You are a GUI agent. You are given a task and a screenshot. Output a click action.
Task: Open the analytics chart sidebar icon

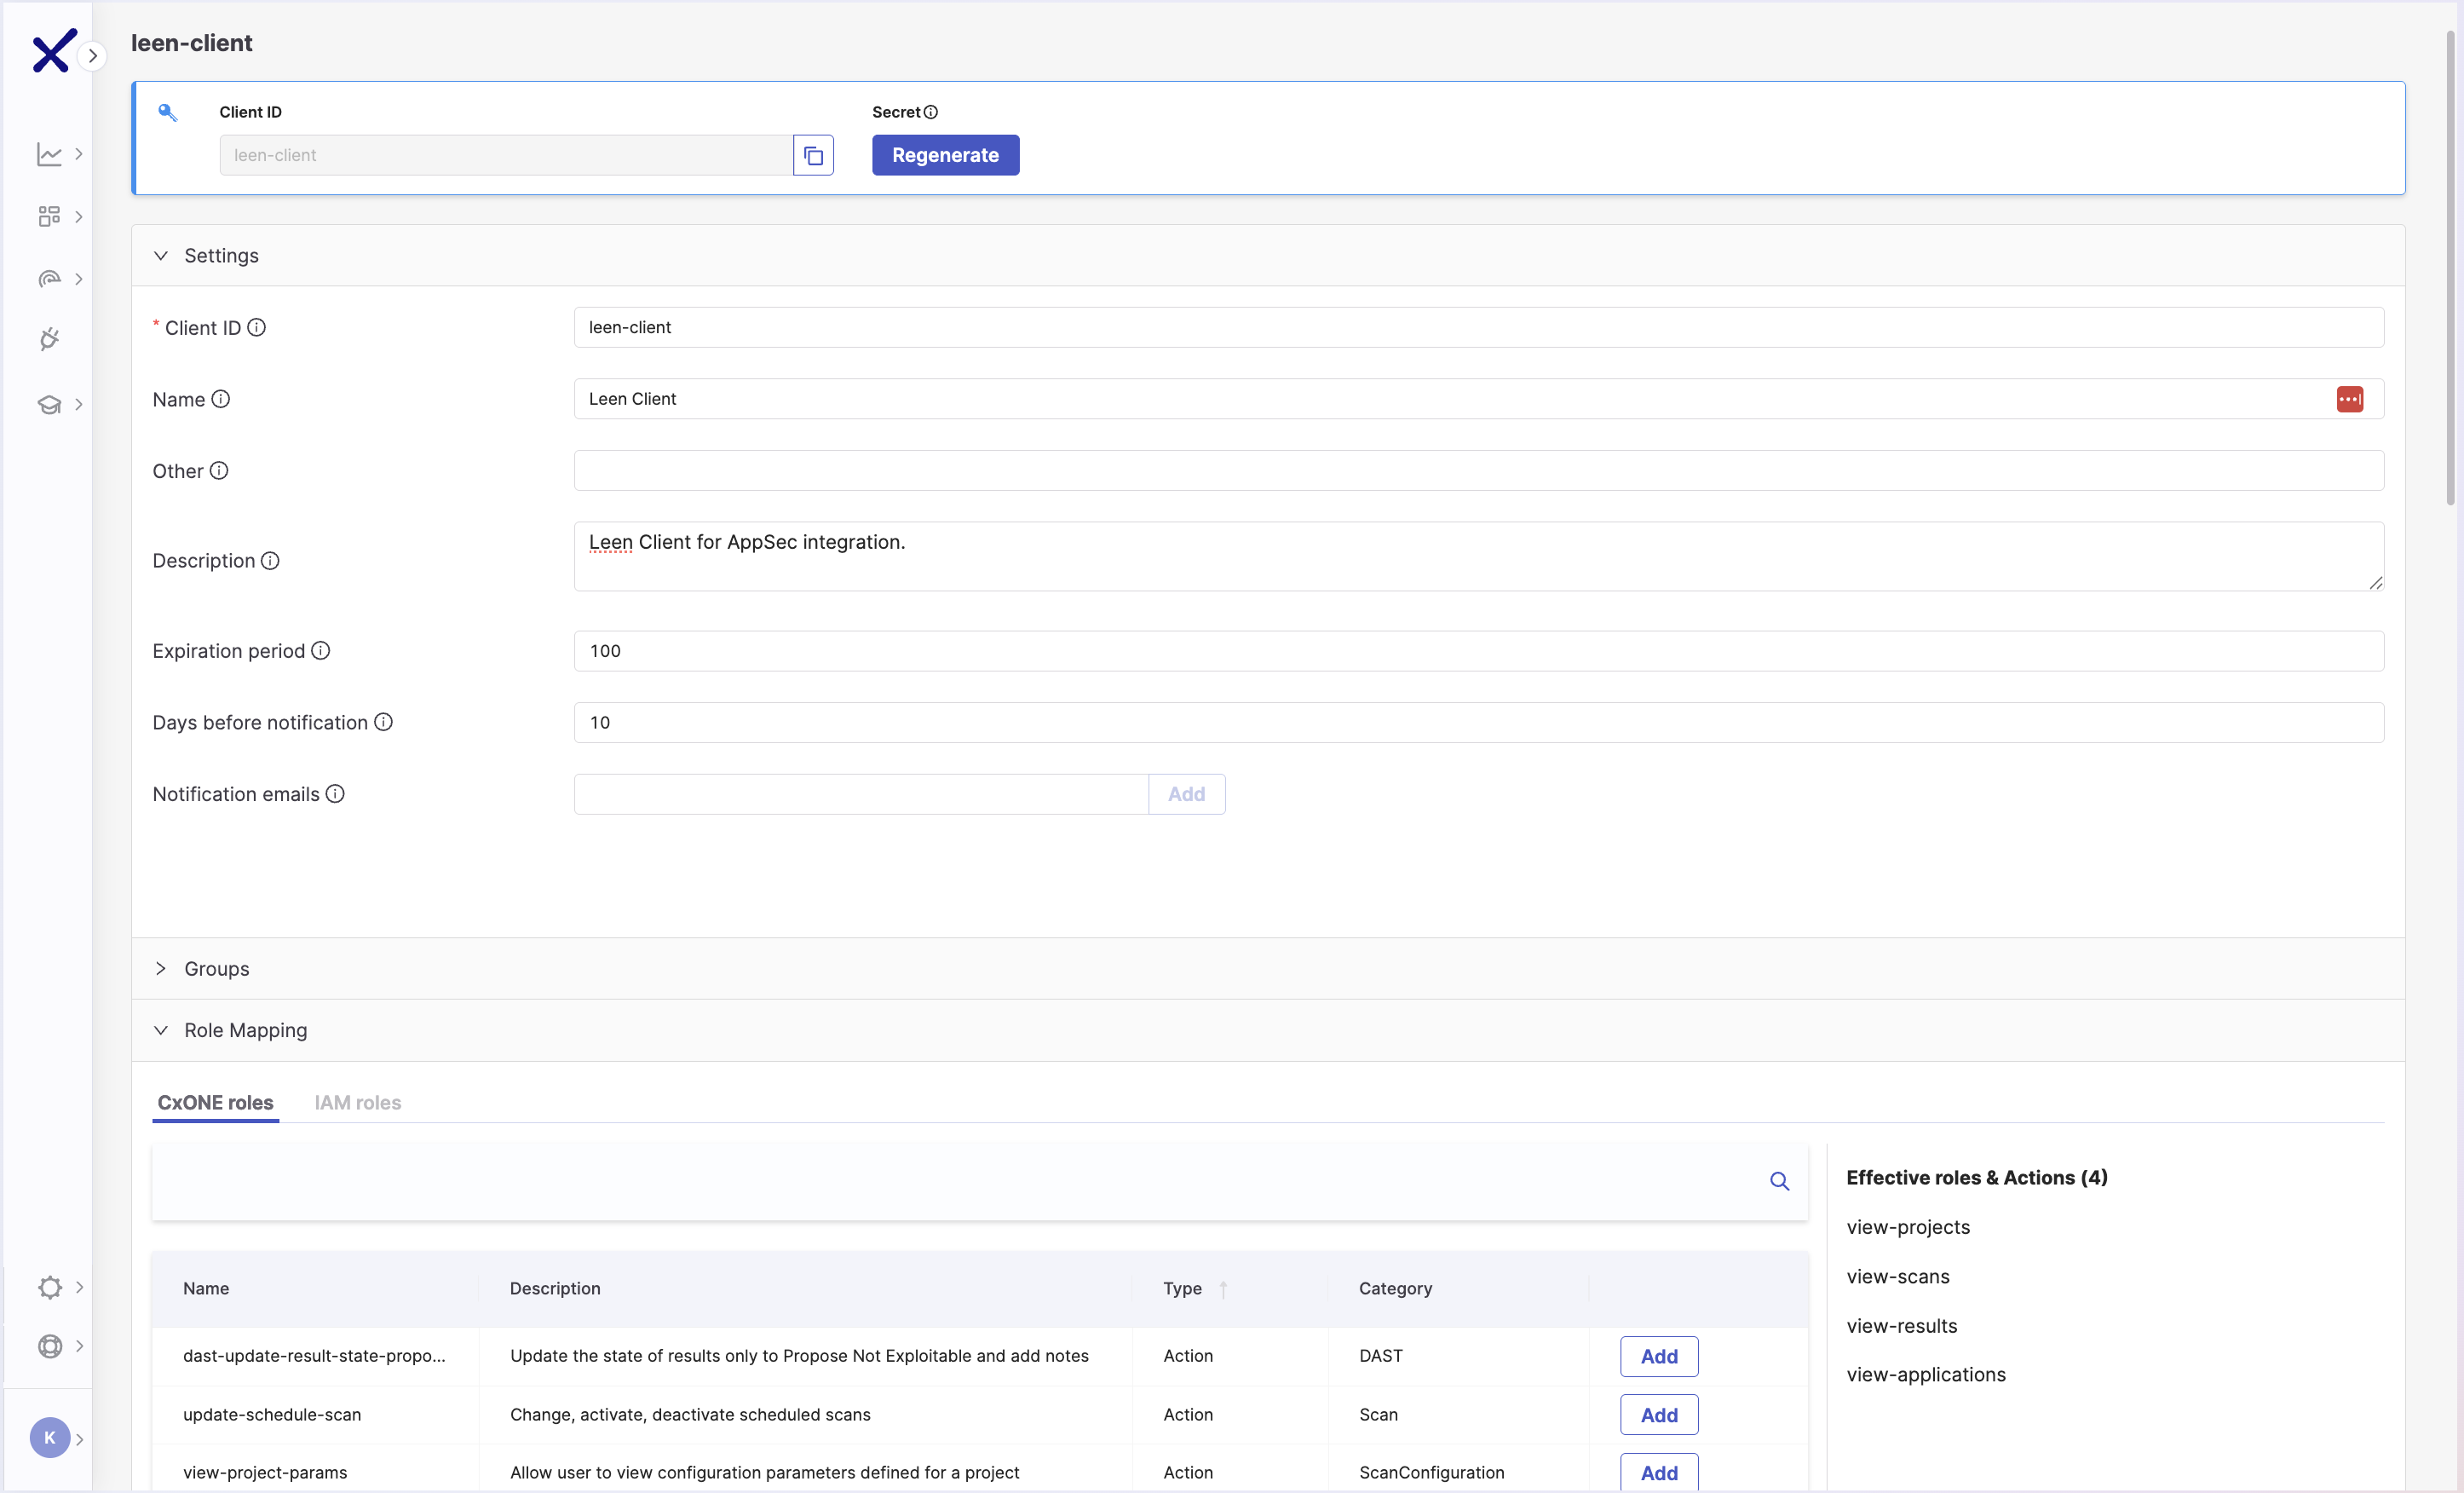click(x=49, y=154)
